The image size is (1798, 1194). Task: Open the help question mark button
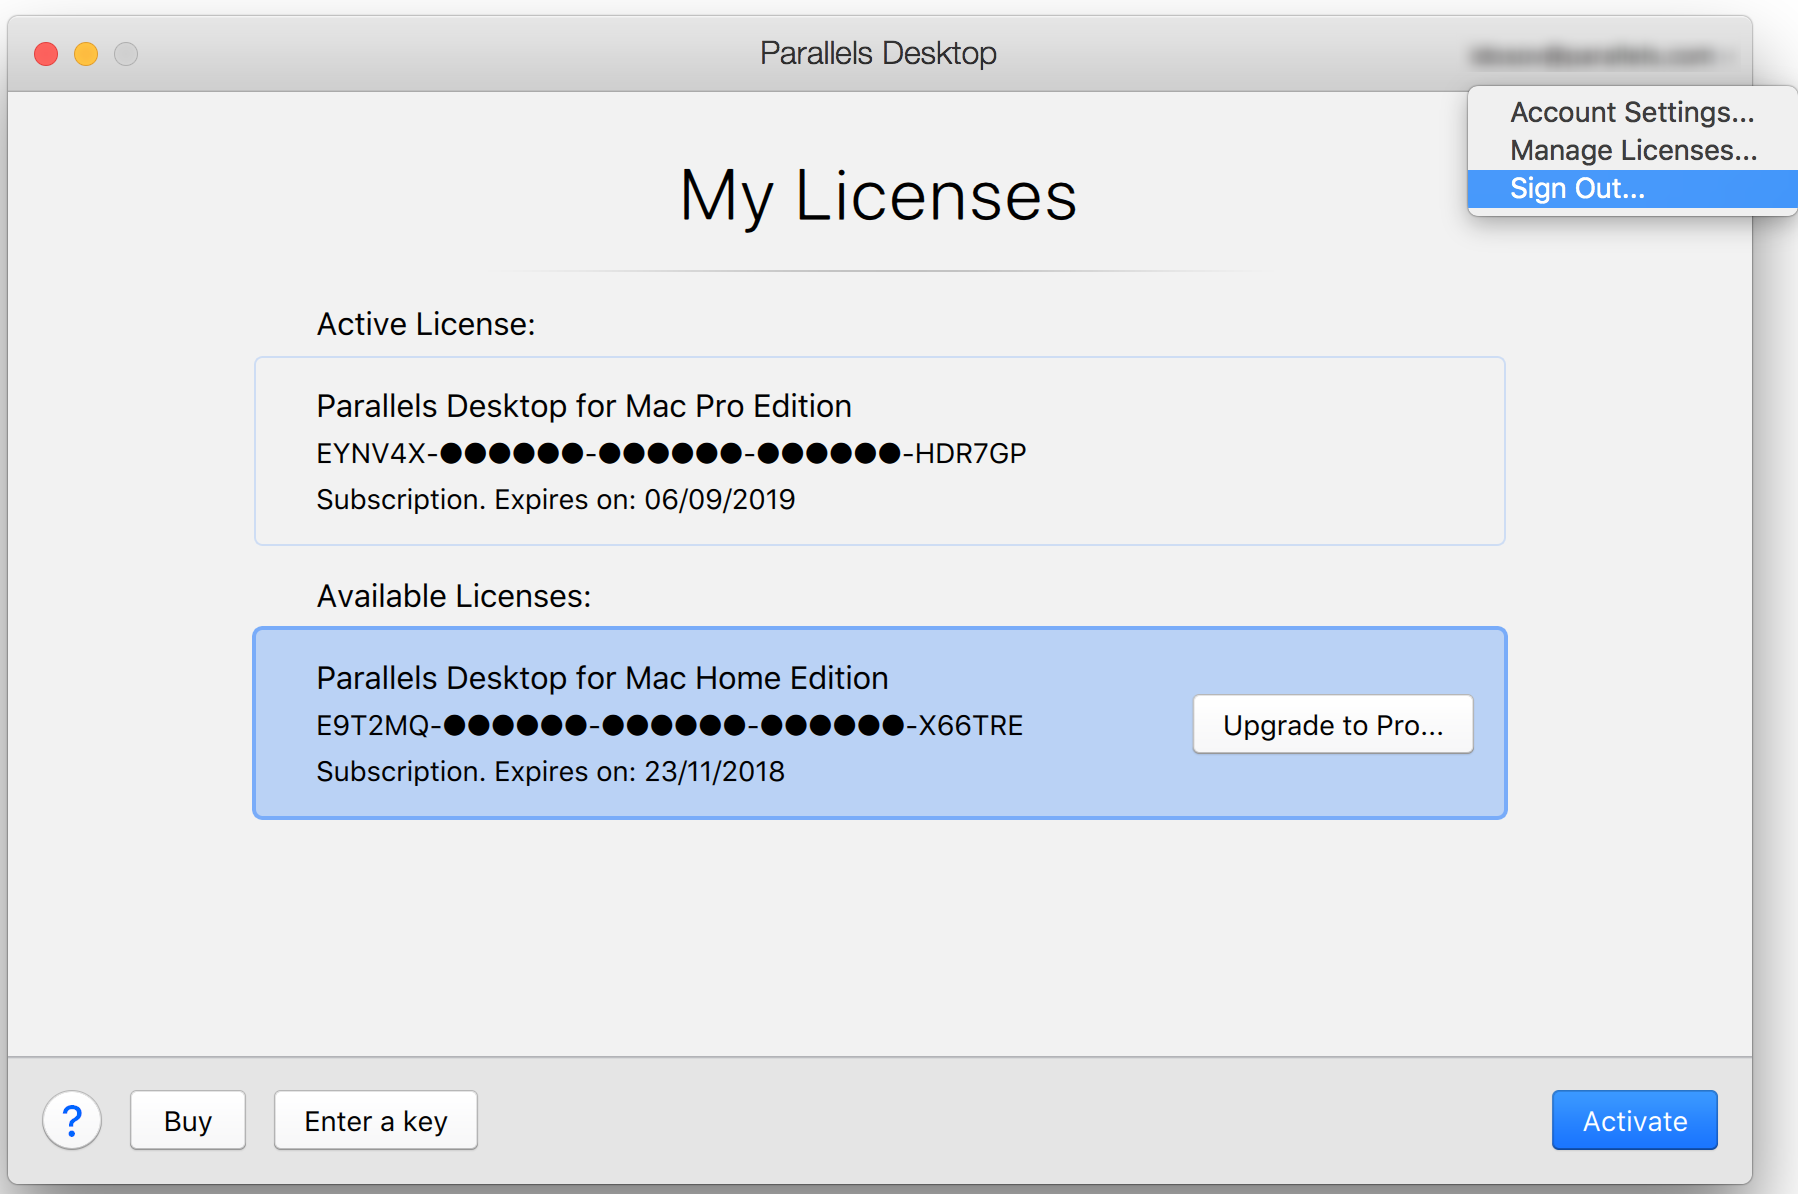click(x=72, y=1120)
